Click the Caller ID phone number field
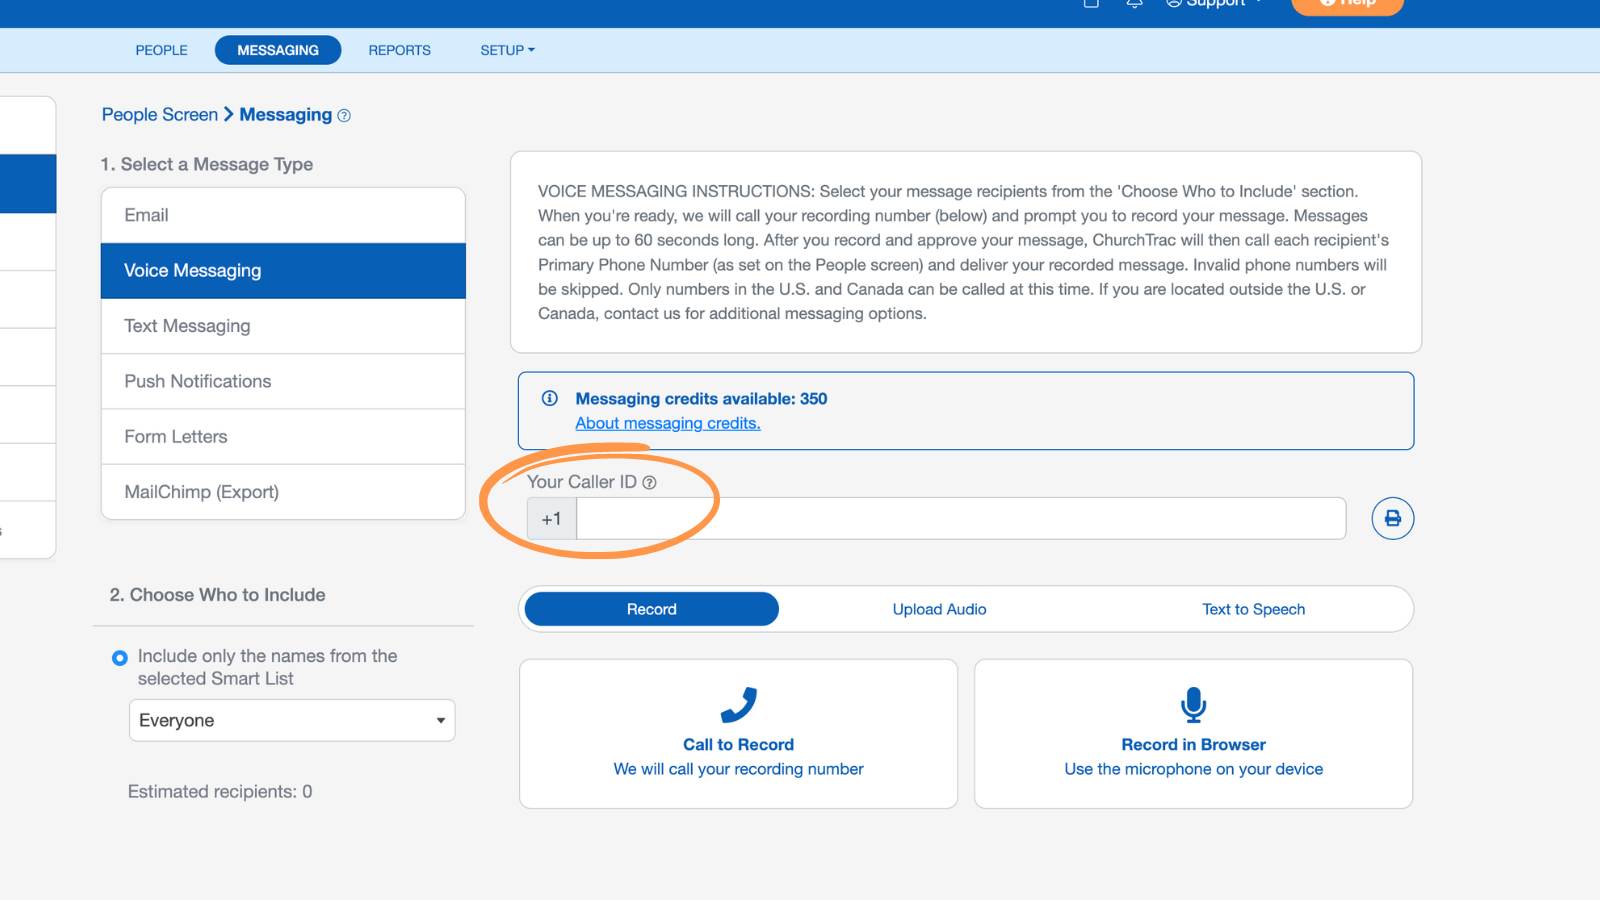The height and width of the screenshot is (900, 1600). click(x=961, y=519)
